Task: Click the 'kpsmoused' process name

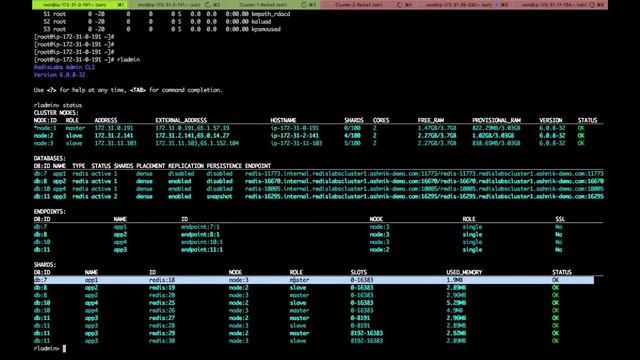Action: tap(266, 29)
